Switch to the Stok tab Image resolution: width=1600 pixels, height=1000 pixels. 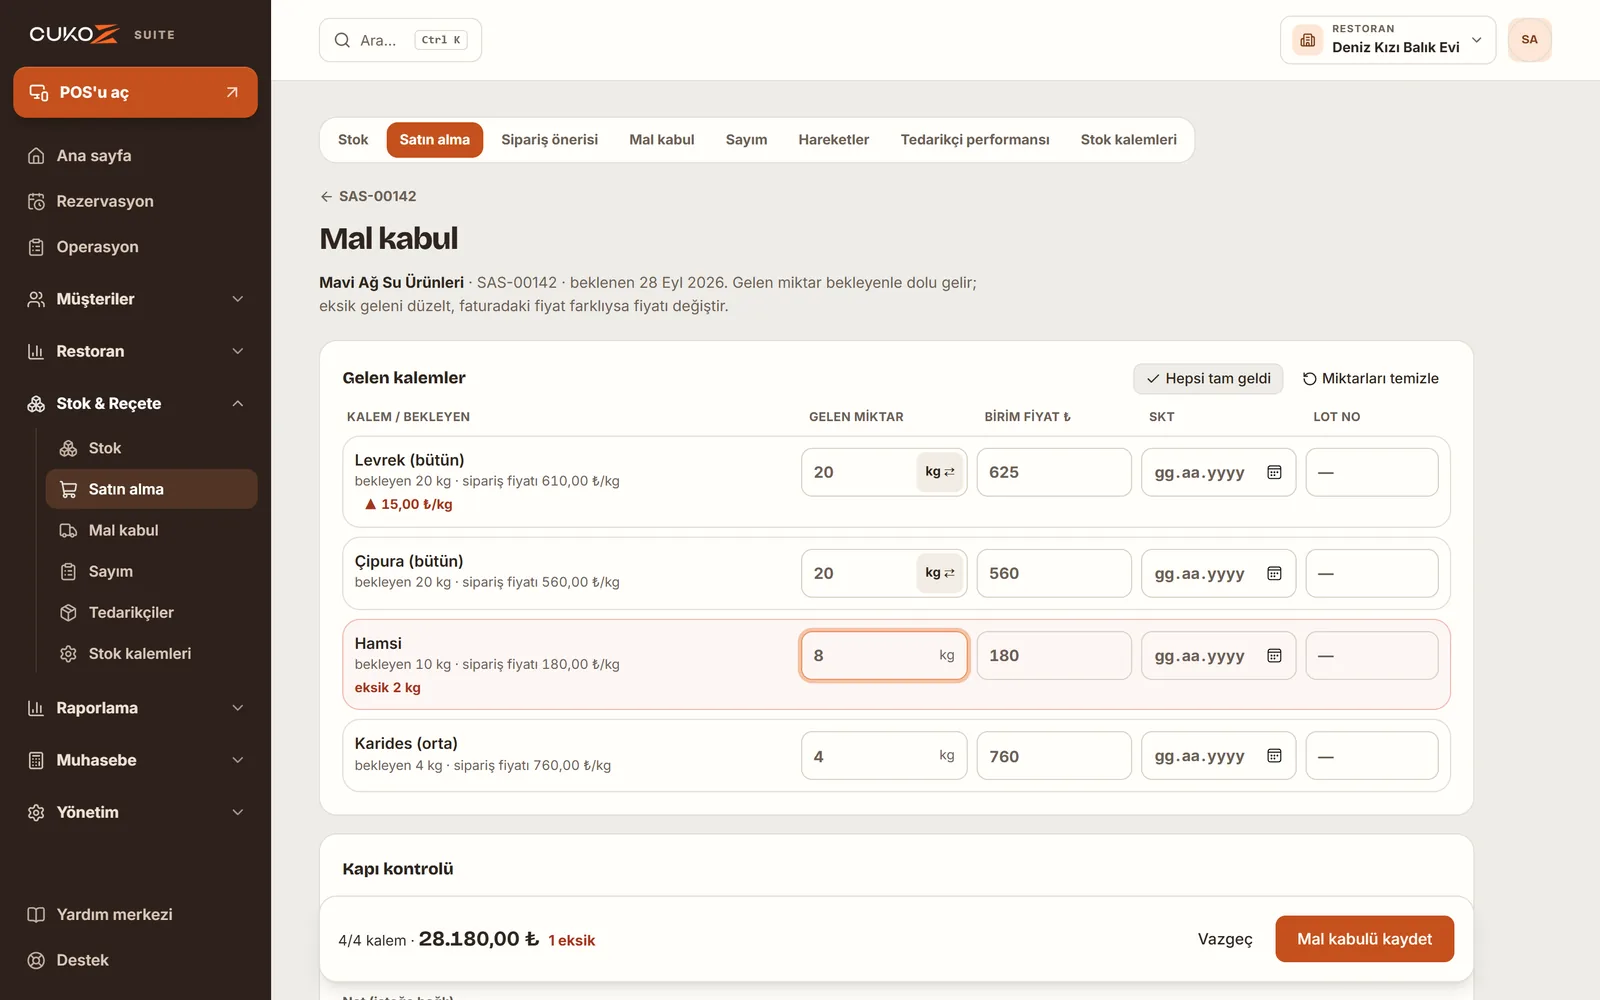click(x=353, y=140)
